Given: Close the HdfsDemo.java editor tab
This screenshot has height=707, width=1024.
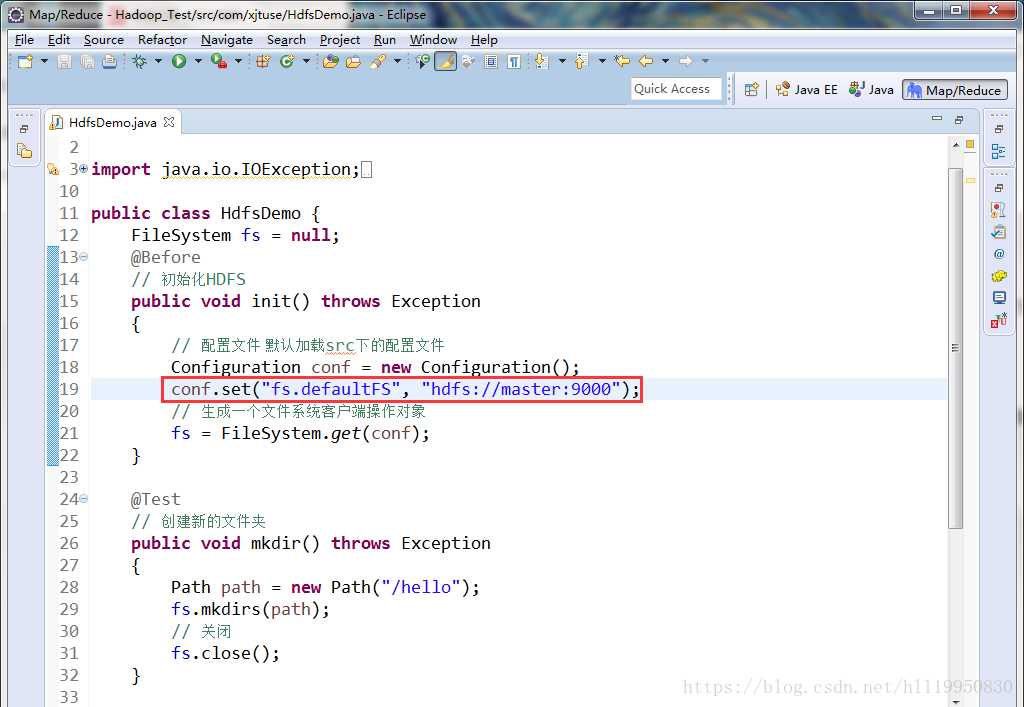Looking at the screenshot, I should tap(169, 122).
